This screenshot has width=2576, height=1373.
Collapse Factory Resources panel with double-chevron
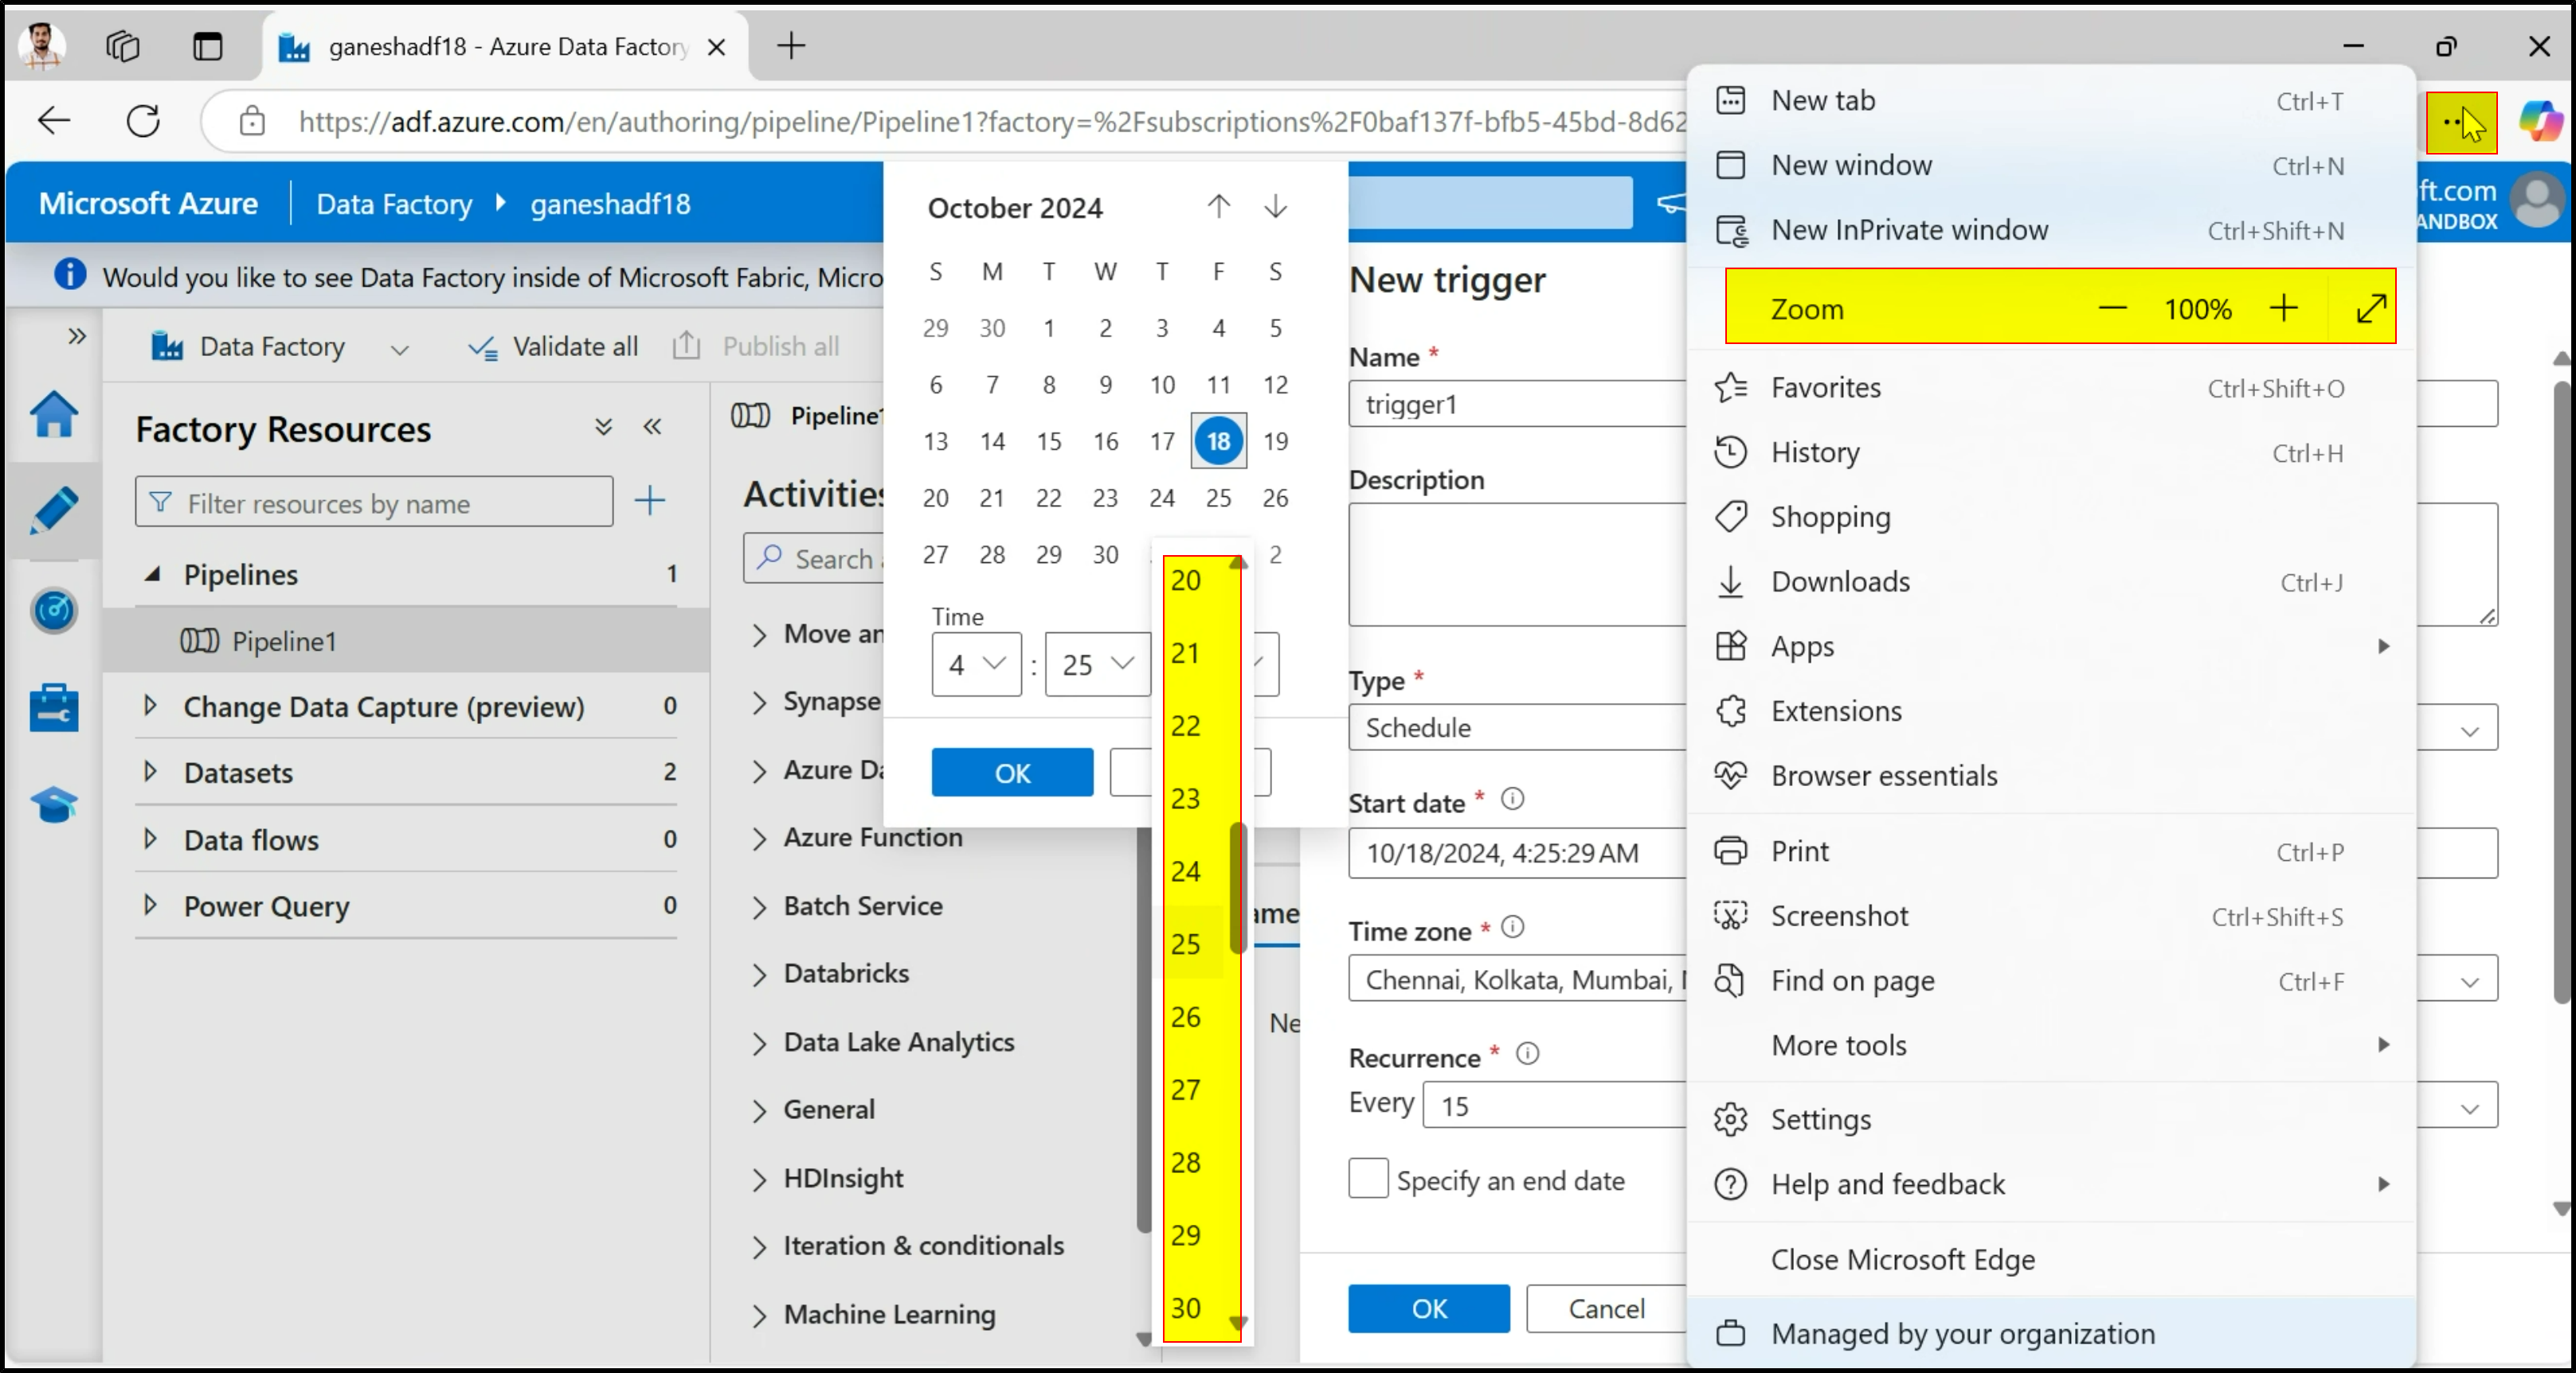pos(653,427)
